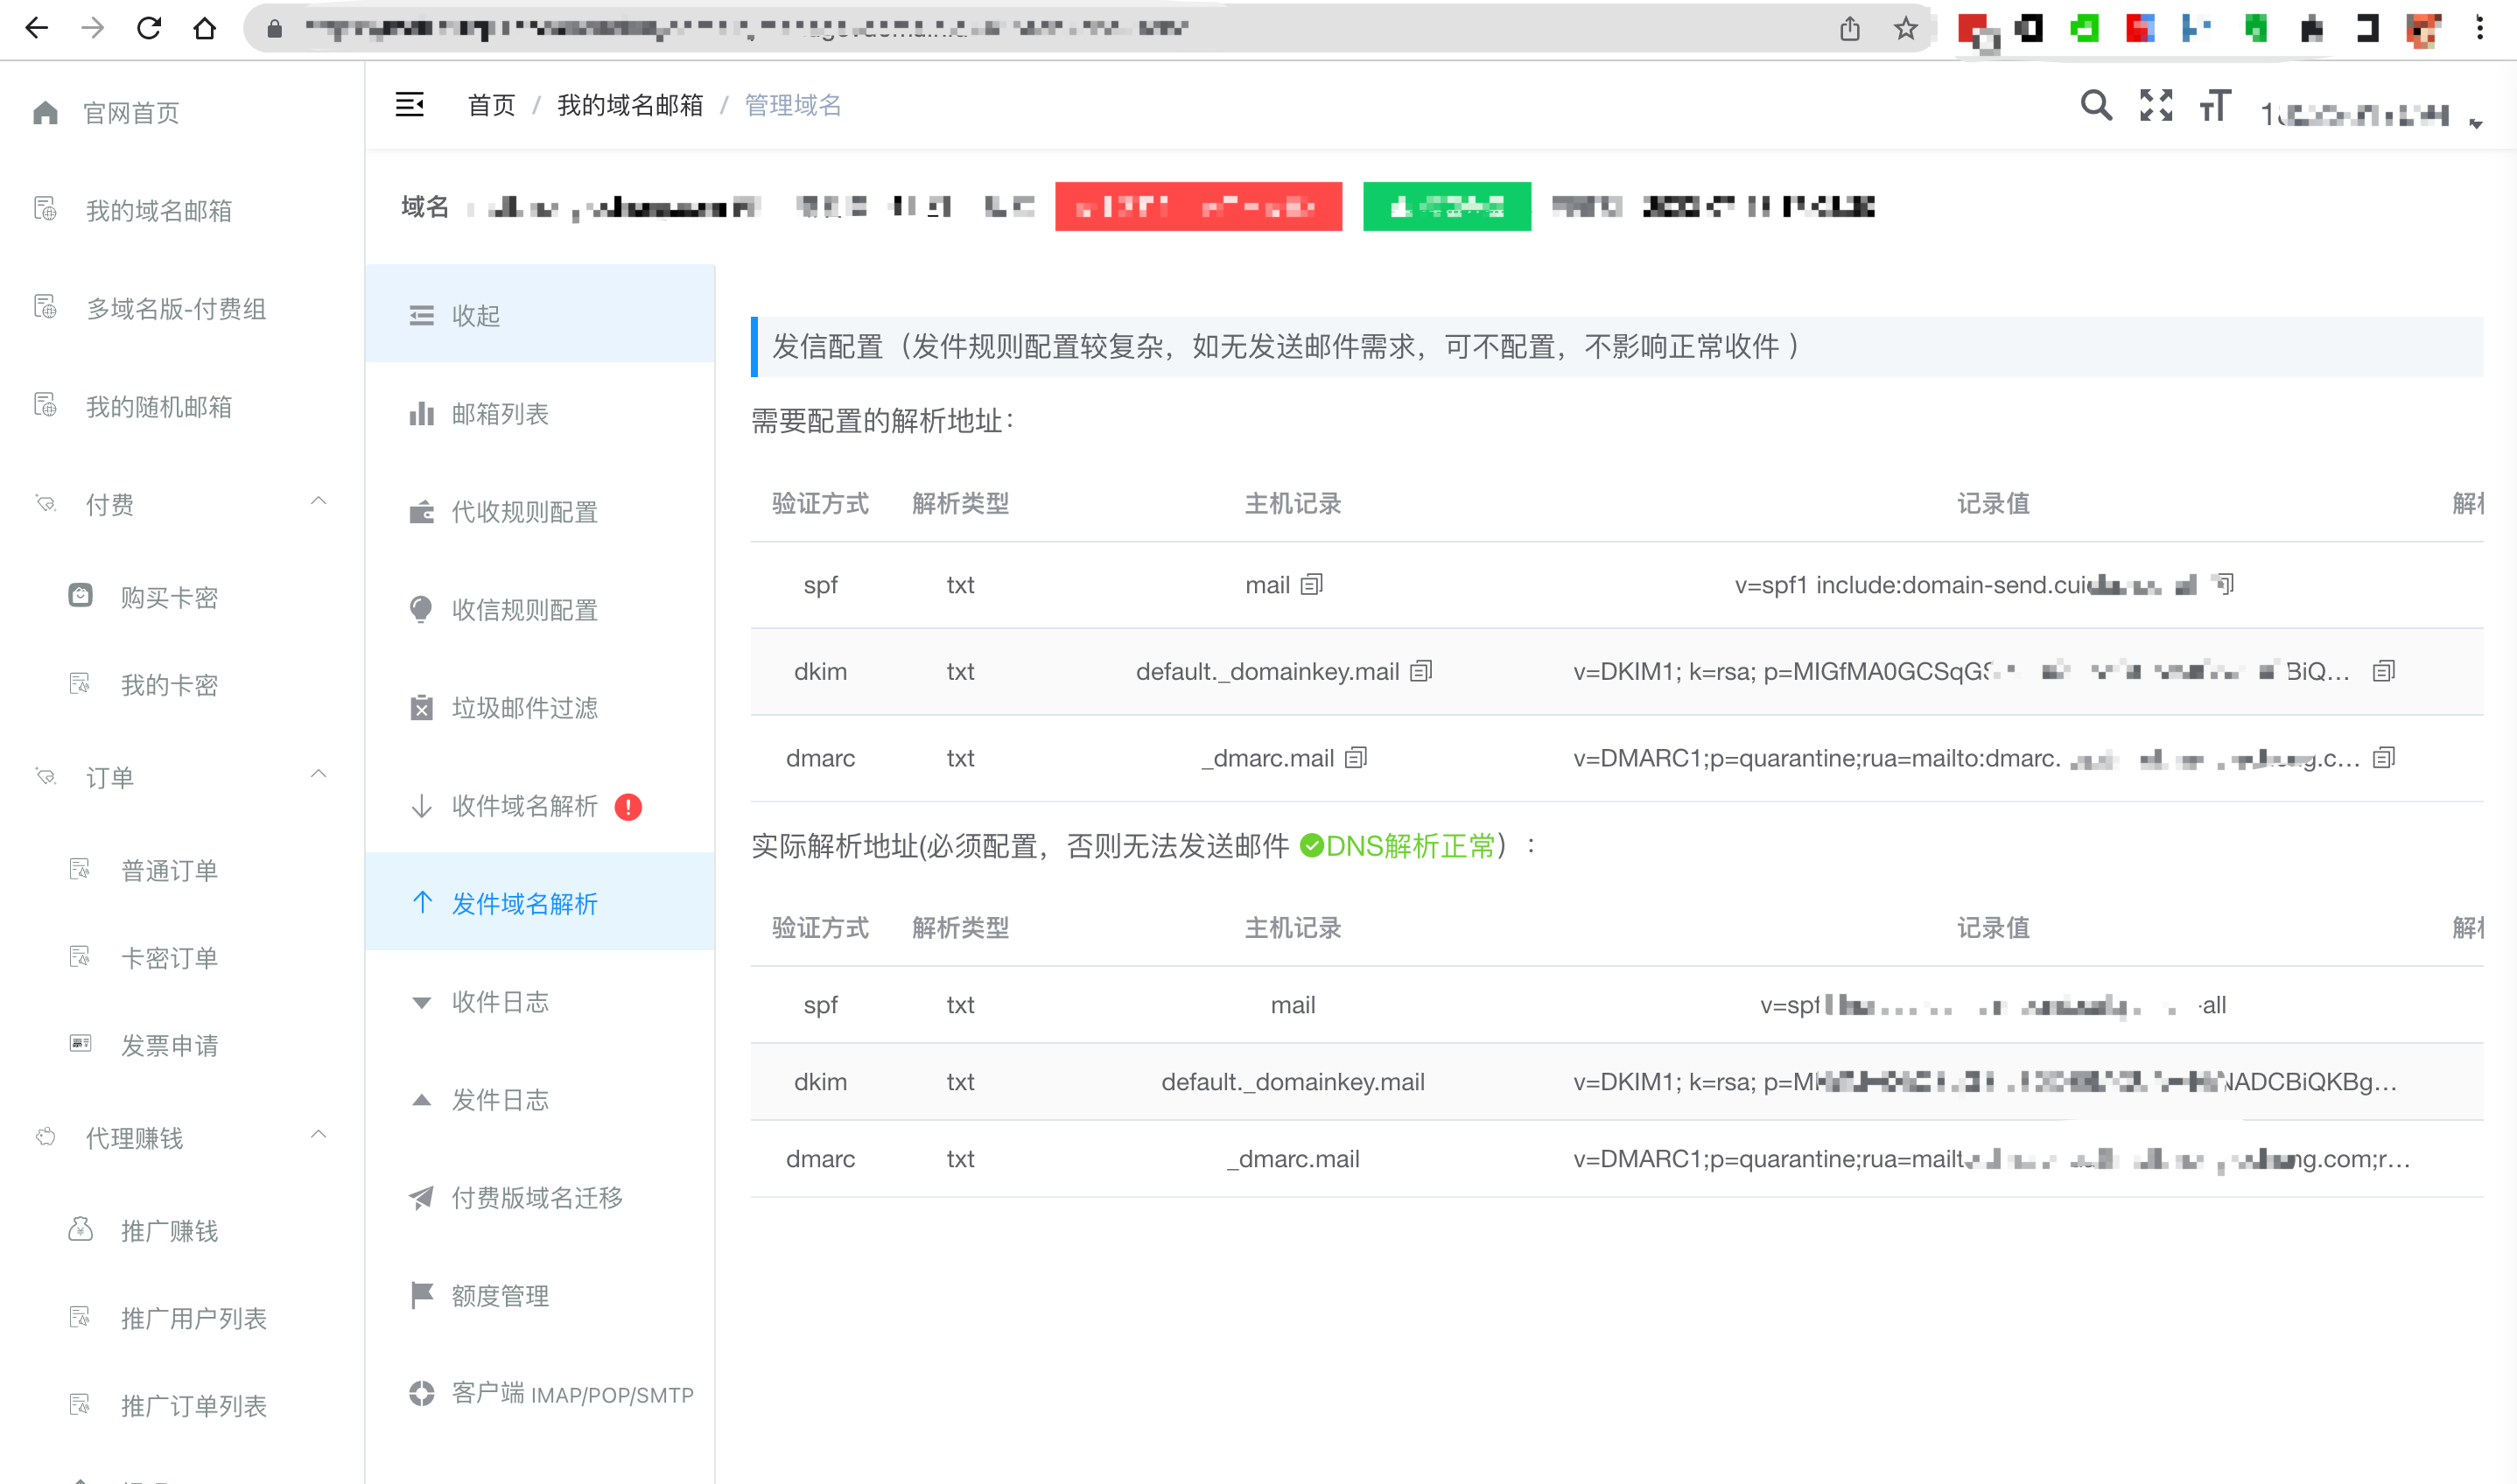Click the extensions puzzle icon in browser toolbar
The image size is (2517, 1484).
coord(2311,28)
